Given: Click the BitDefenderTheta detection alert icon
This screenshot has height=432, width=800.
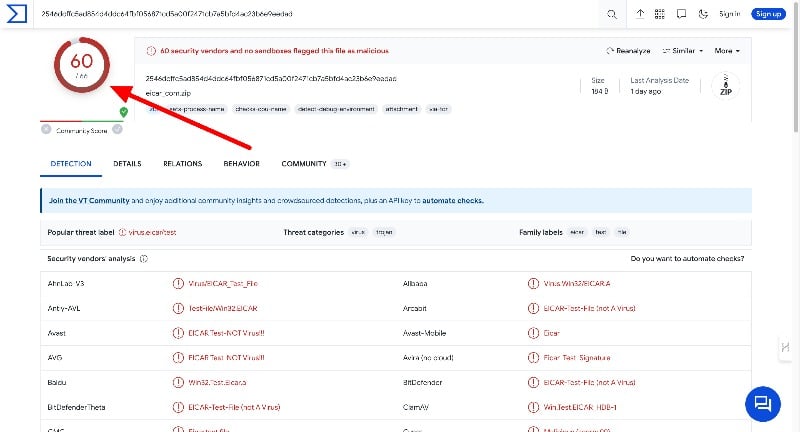Looking at the screenshot, I should [178, 407].
